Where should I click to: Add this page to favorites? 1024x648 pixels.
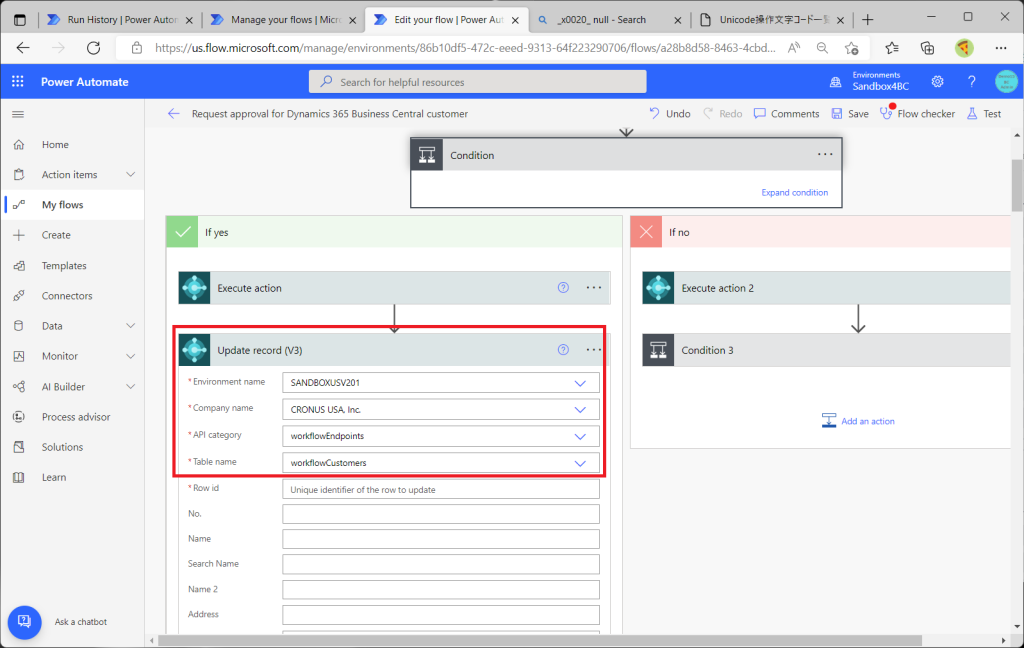tap(851, 48)
